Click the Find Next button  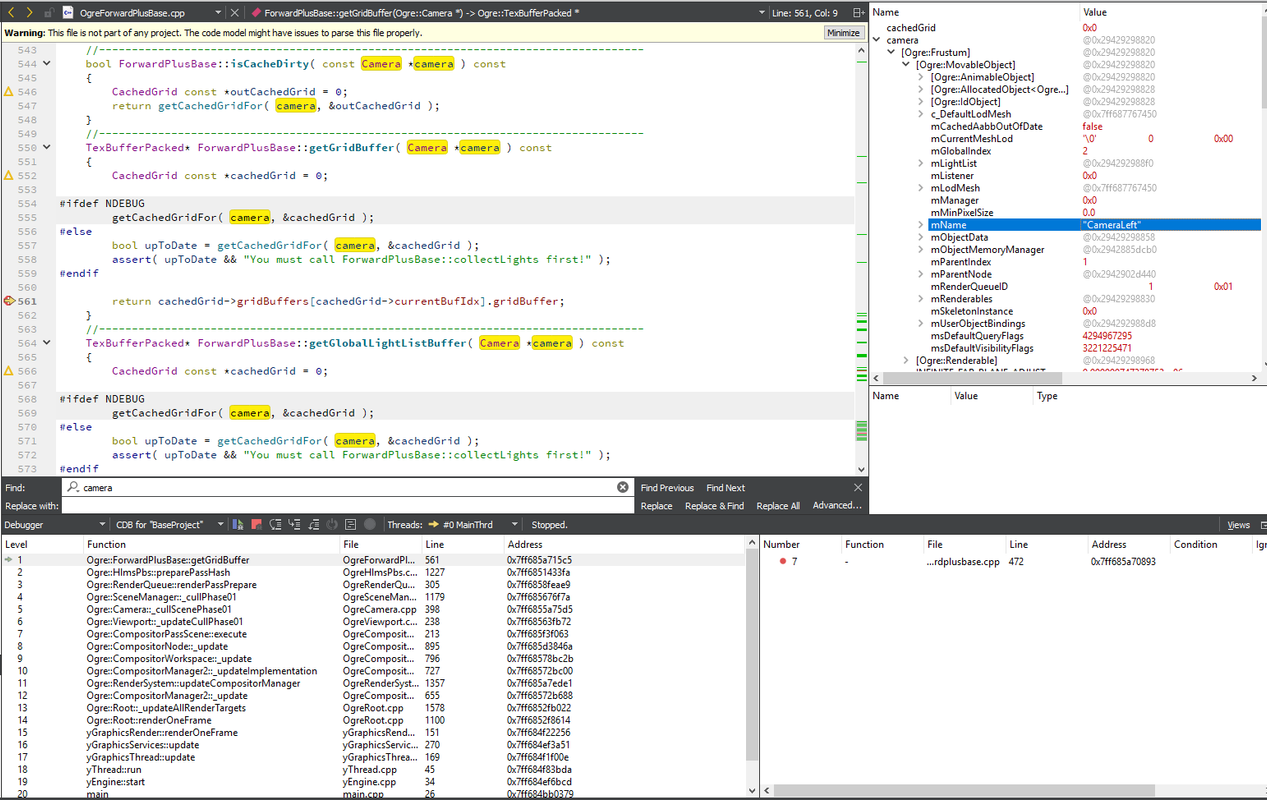click(726, 488)
